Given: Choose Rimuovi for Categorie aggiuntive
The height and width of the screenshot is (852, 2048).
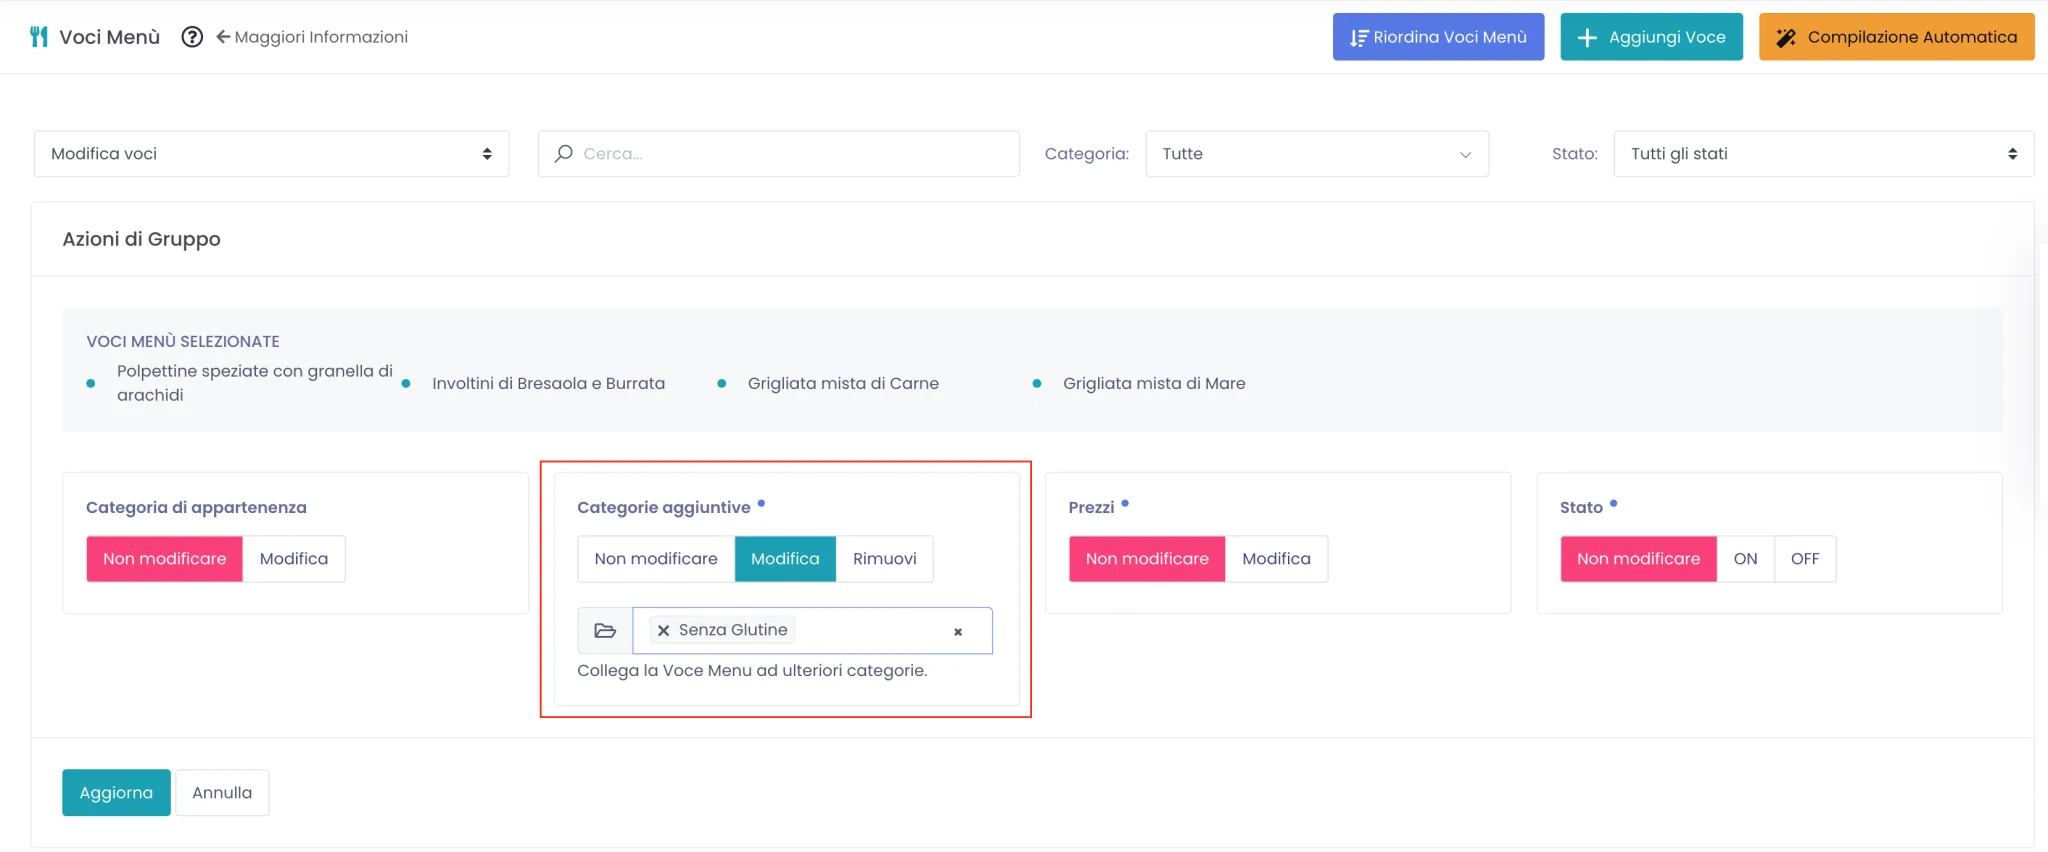Looking at the screenshot, I should (885, 559).
